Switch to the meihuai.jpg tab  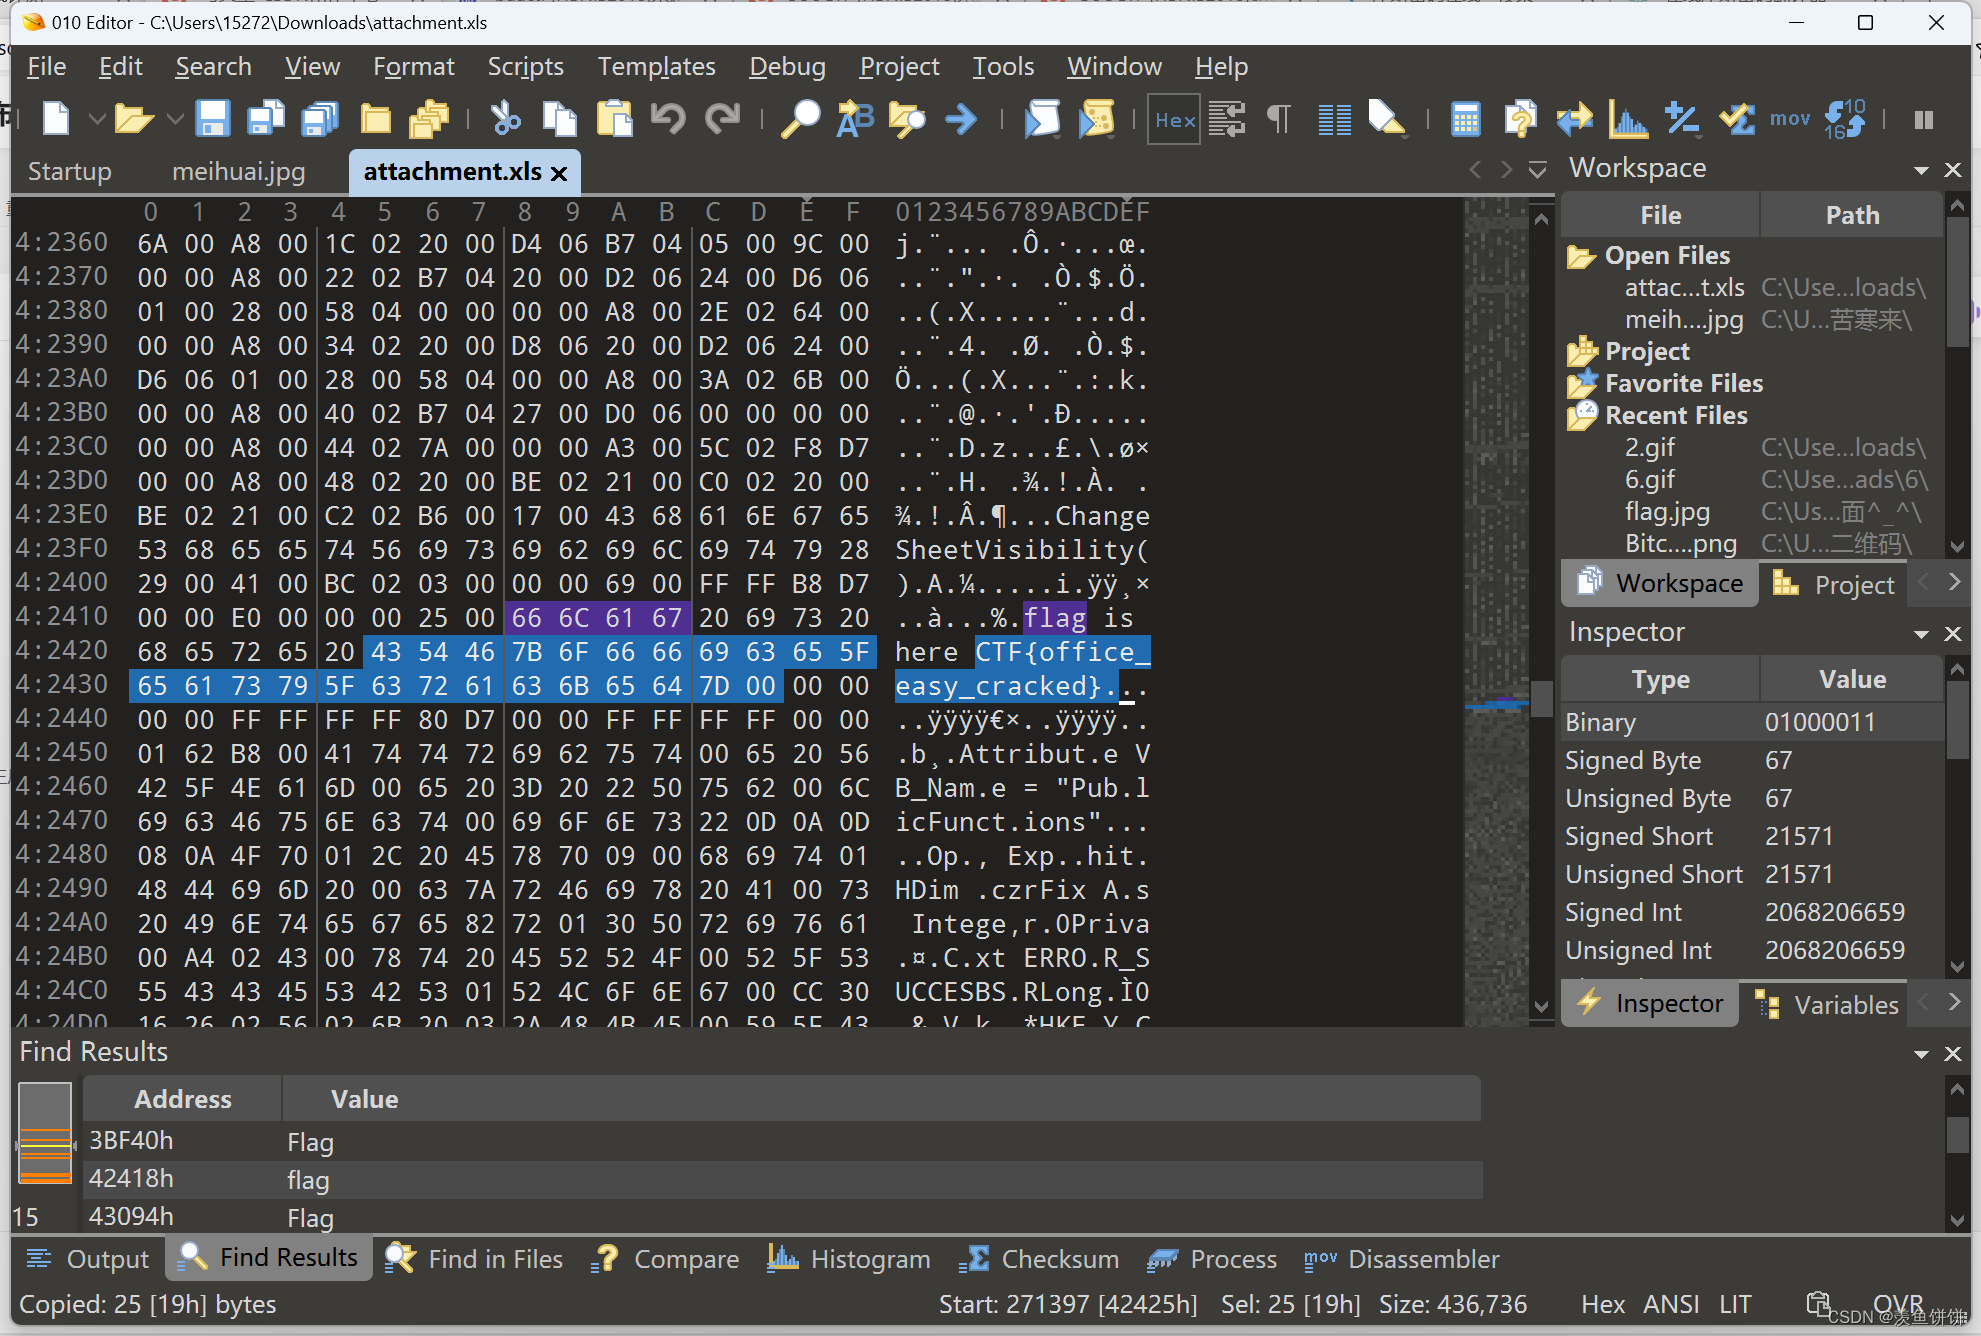[x=238, y=171]
